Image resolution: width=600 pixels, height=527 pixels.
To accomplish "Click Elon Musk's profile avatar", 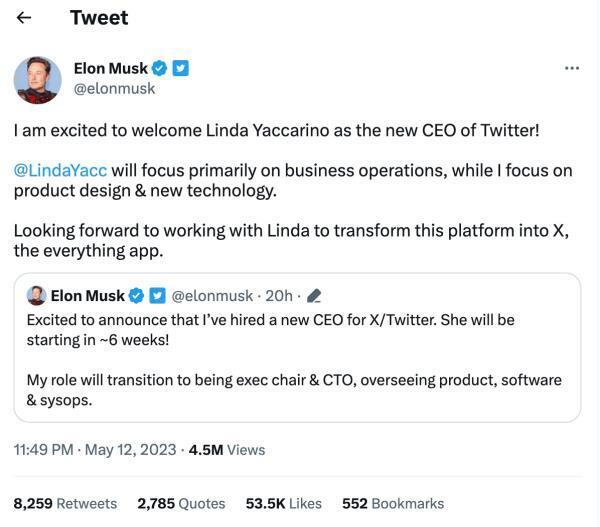I will tap(38, 80).
